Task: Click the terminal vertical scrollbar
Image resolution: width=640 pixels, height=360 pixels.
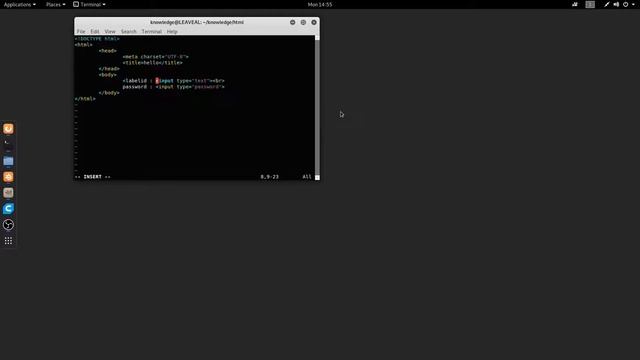Action: [317, 107]
